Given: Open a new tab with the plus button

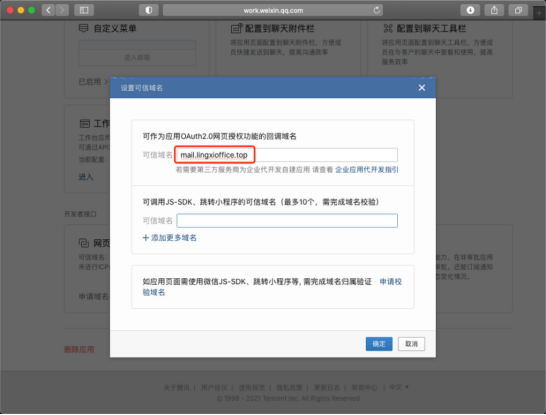Looking at the screenshot, I should click(540, 13).
